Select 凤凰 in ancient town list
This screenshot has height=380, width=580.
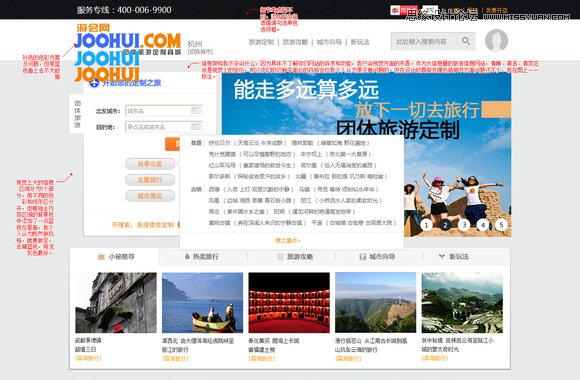(214, 201)
